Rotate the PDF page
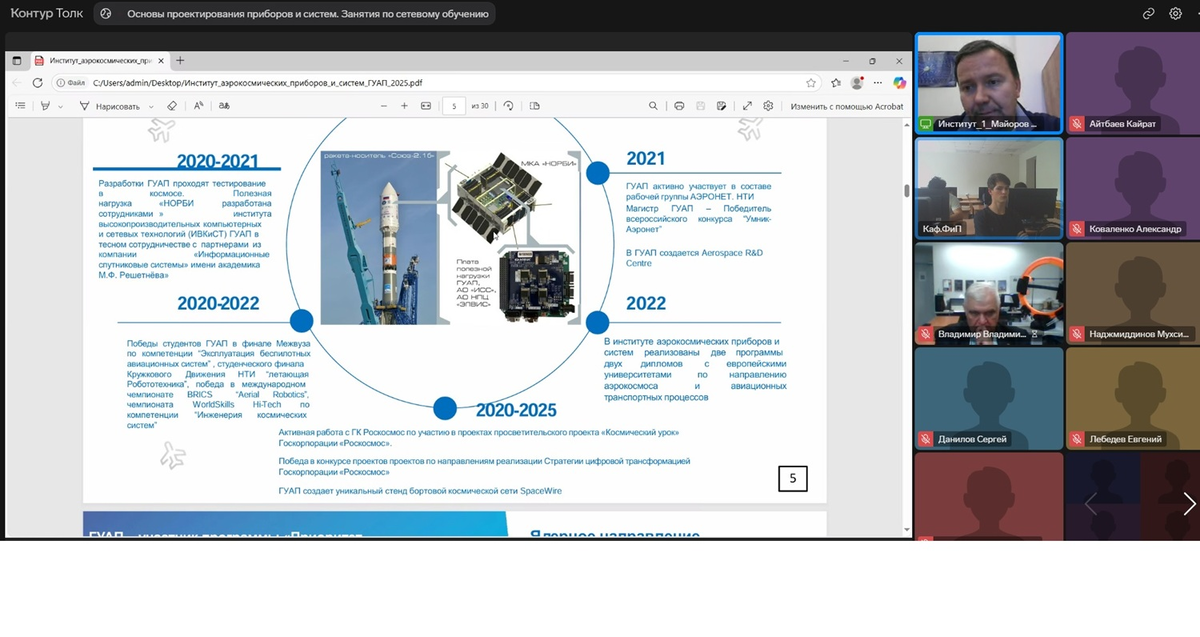This screenshot has width=1200, height=637. coord(508,106)
